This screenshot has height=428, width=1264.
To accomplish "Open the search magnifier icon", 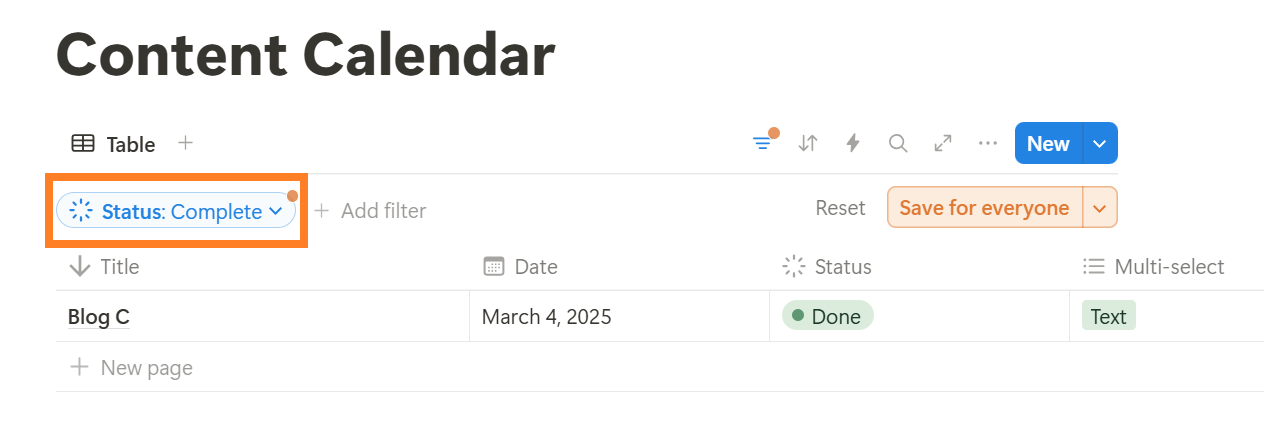I will pyautogui.click(x=898, y=143).
